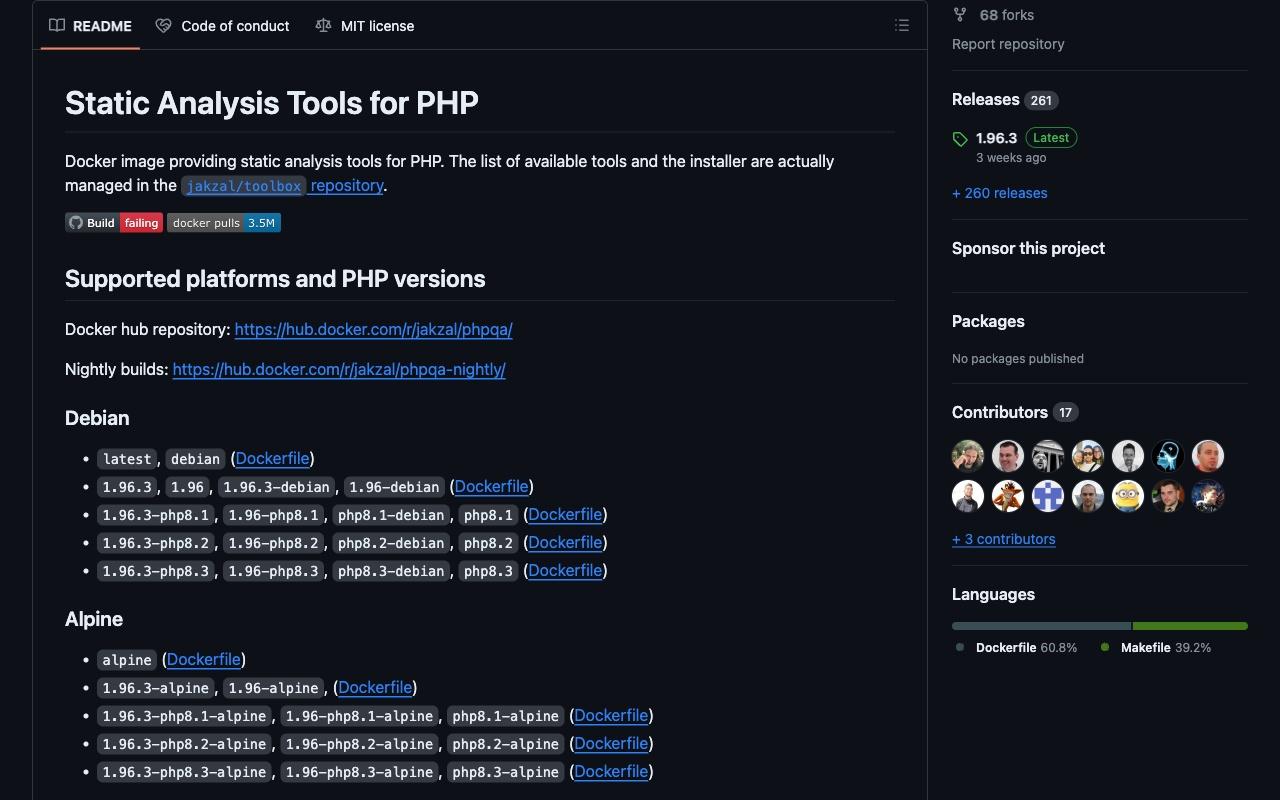The width and height of the screenshot is (1280, 800).
Task: Open Contributors 17 heading link
Action: pos(1015,412)
